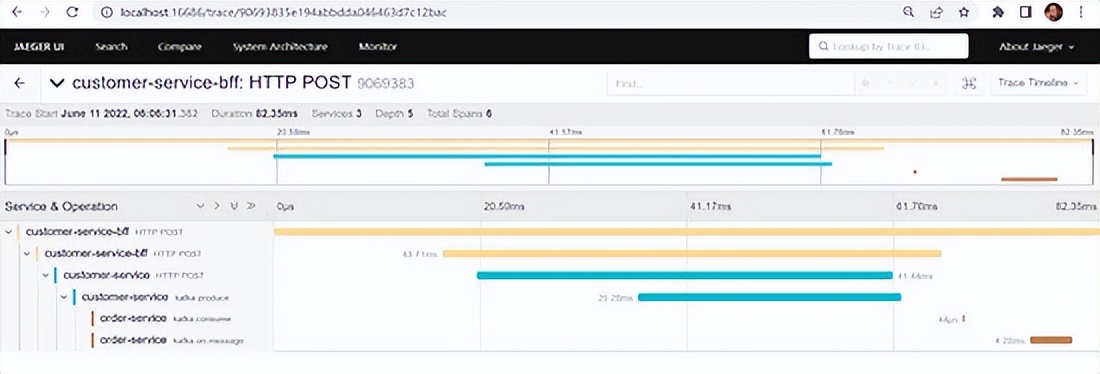Click the trace title customer-service-bff: HTTP POST
The width and height of the screenshot is (1100, 374).
[x=211, y=83]
